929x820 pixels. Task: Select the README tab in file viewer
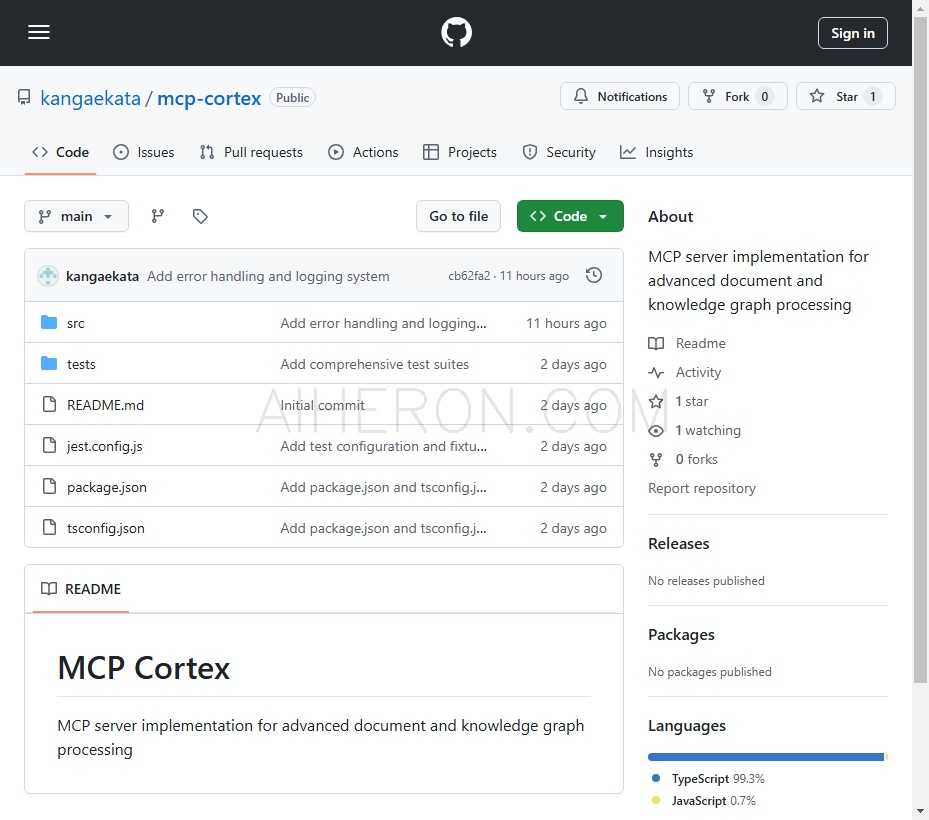[81, 589]
